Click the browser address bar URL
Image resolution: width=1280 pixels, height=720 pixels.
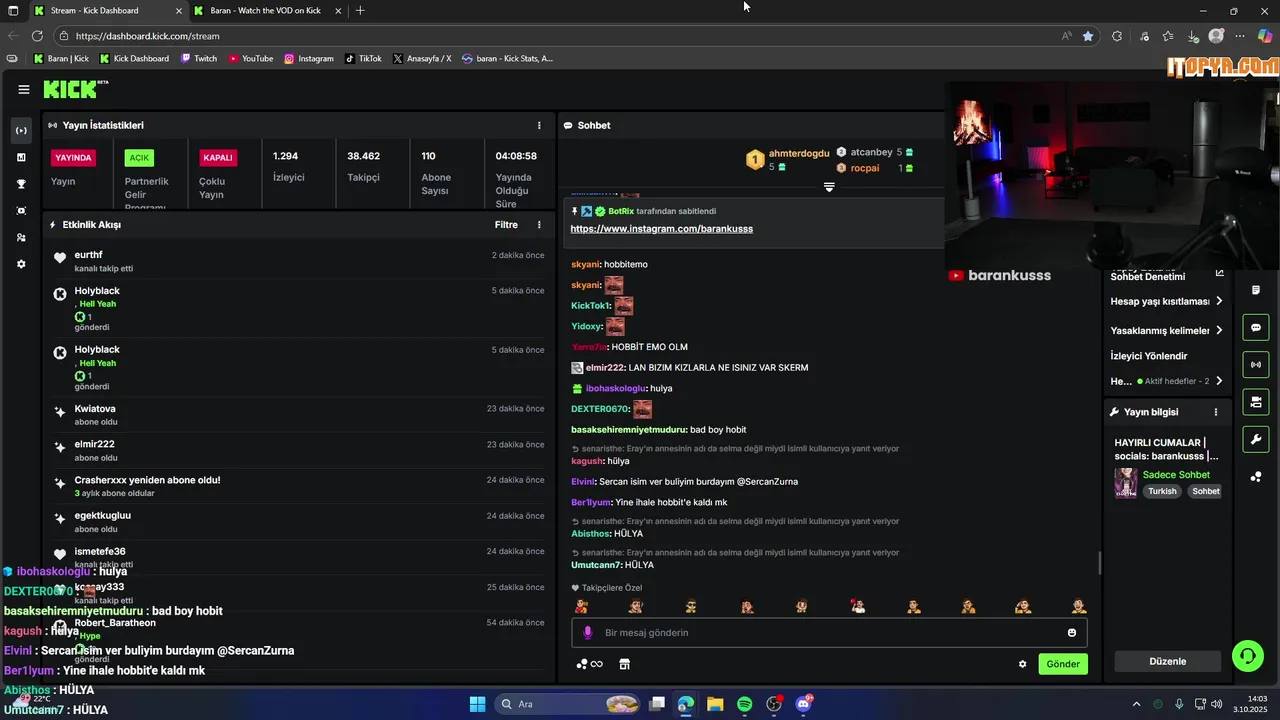(x=148, y=36)
